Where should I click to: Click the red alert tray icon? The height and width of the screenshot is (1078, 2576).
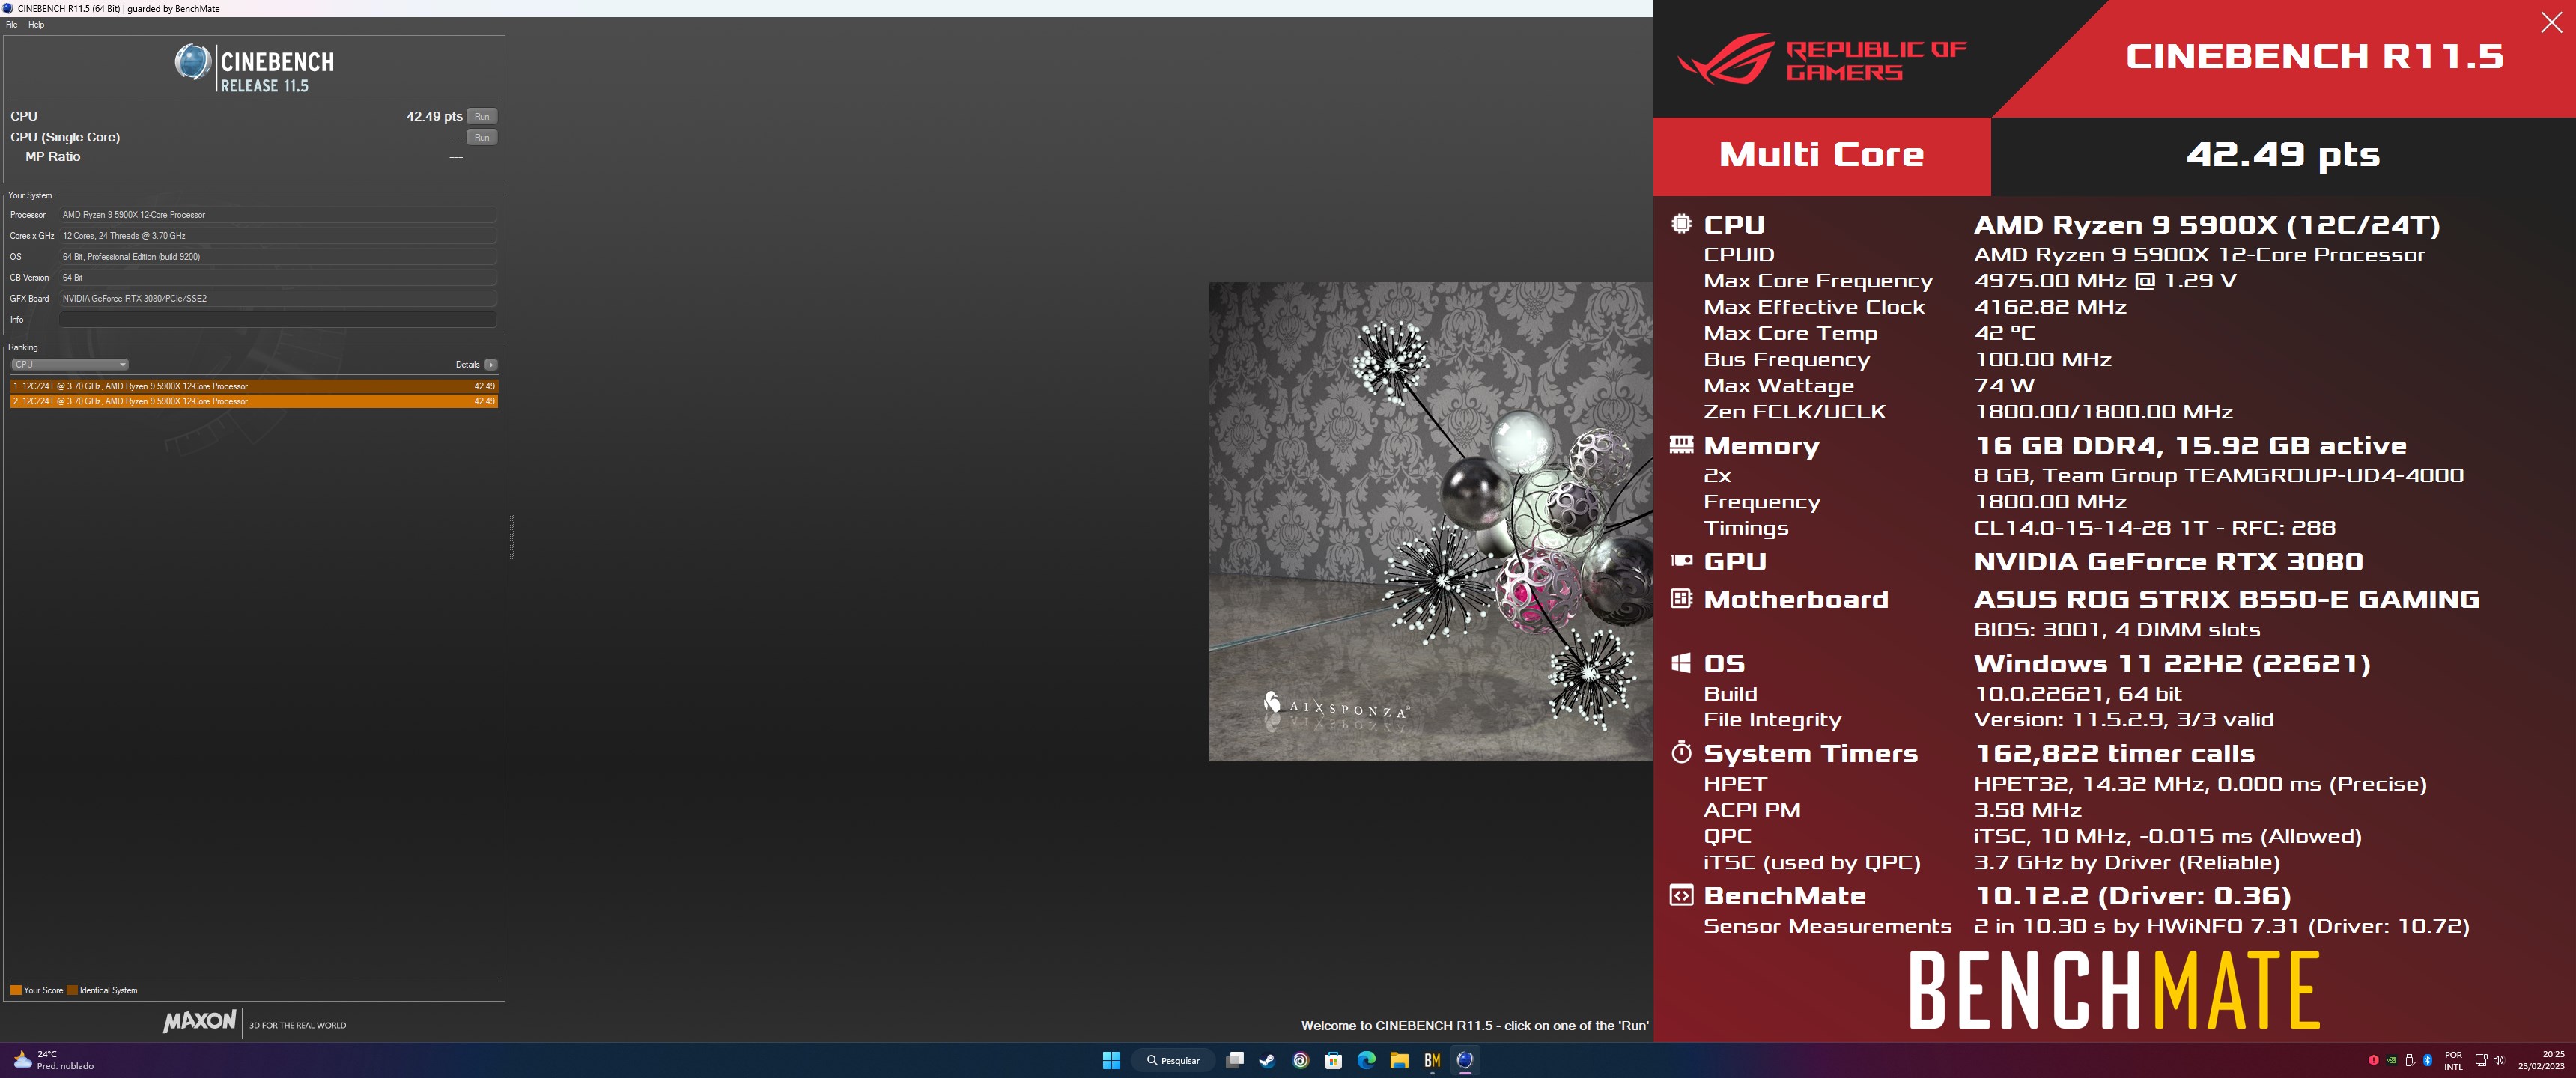[x=2373, y=1060]
